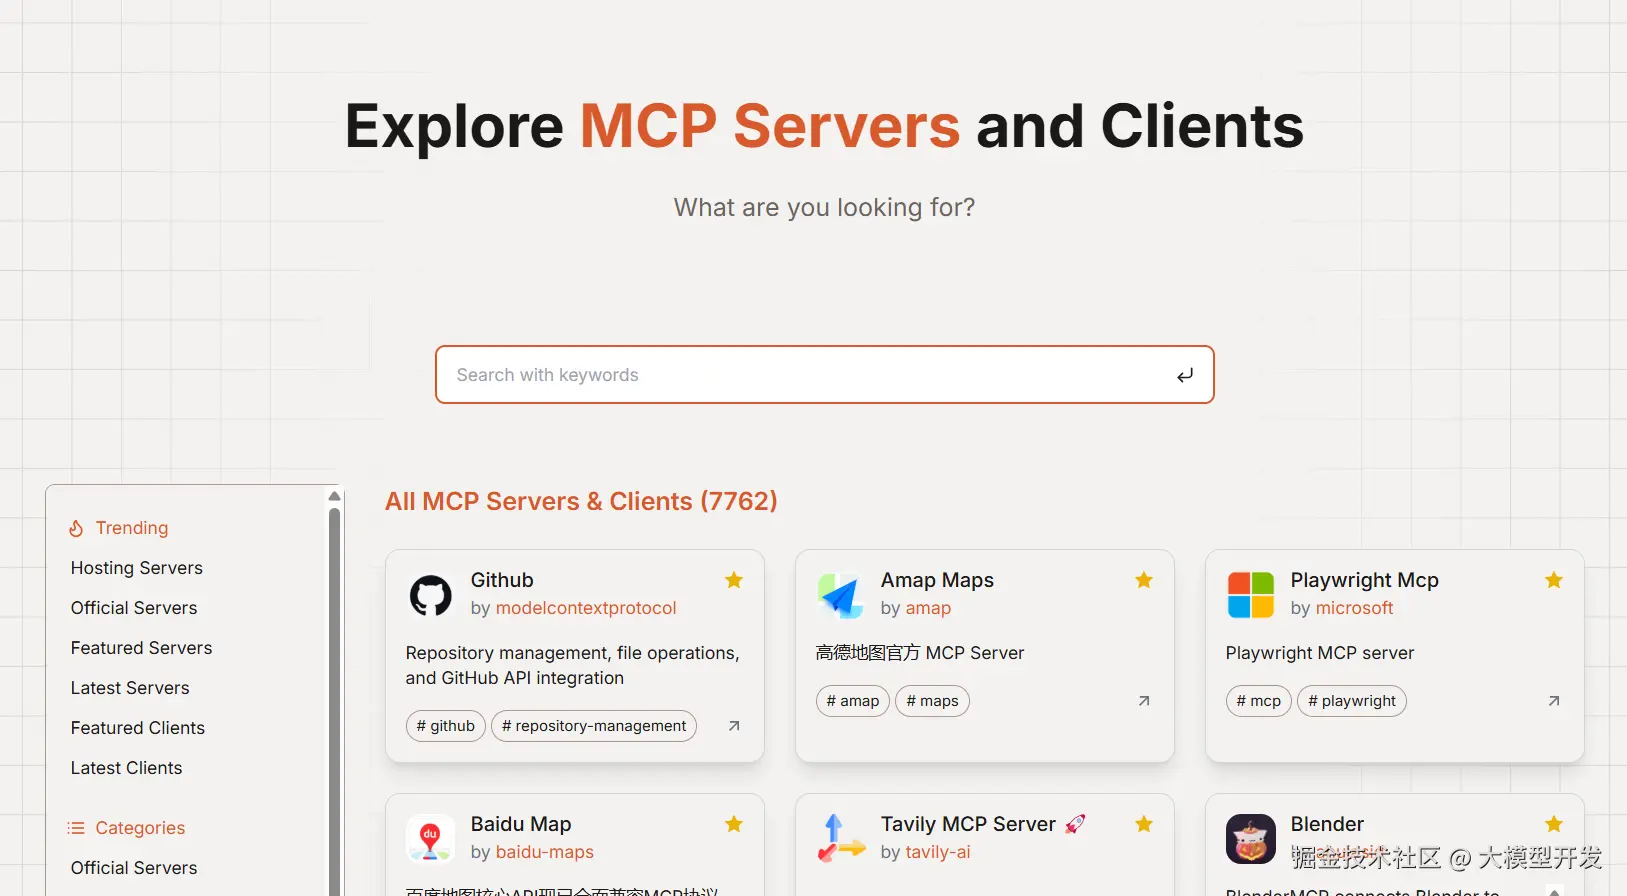Screen dimensions: 1627x896
Task: Open the amap author link
Action: coord(928,608)
